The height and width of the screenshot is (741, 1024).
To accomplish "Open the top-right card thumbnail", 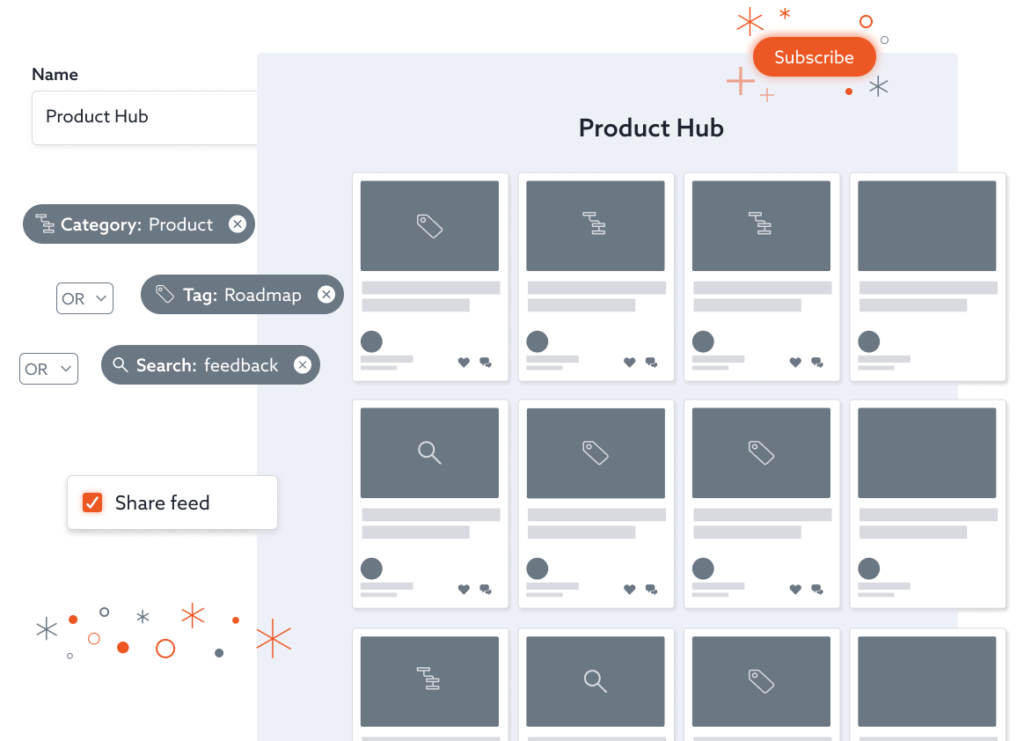I will (927, 226).
